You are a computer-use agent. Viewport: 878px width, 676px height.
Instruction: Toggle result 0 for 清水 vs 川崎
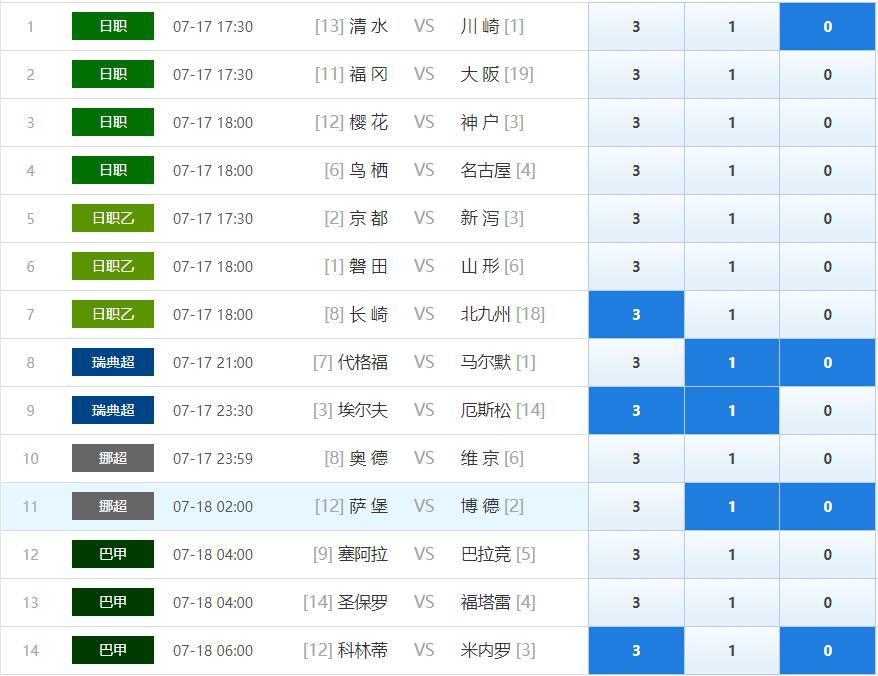pos(827,27)
